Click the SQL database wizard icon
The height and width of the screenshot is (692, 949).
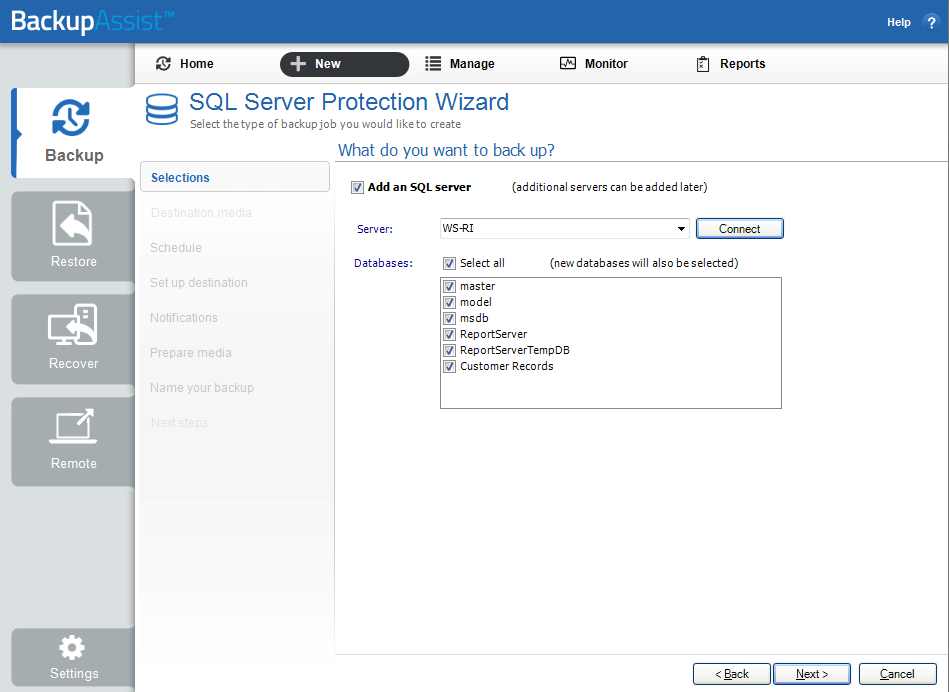(162, 110)
